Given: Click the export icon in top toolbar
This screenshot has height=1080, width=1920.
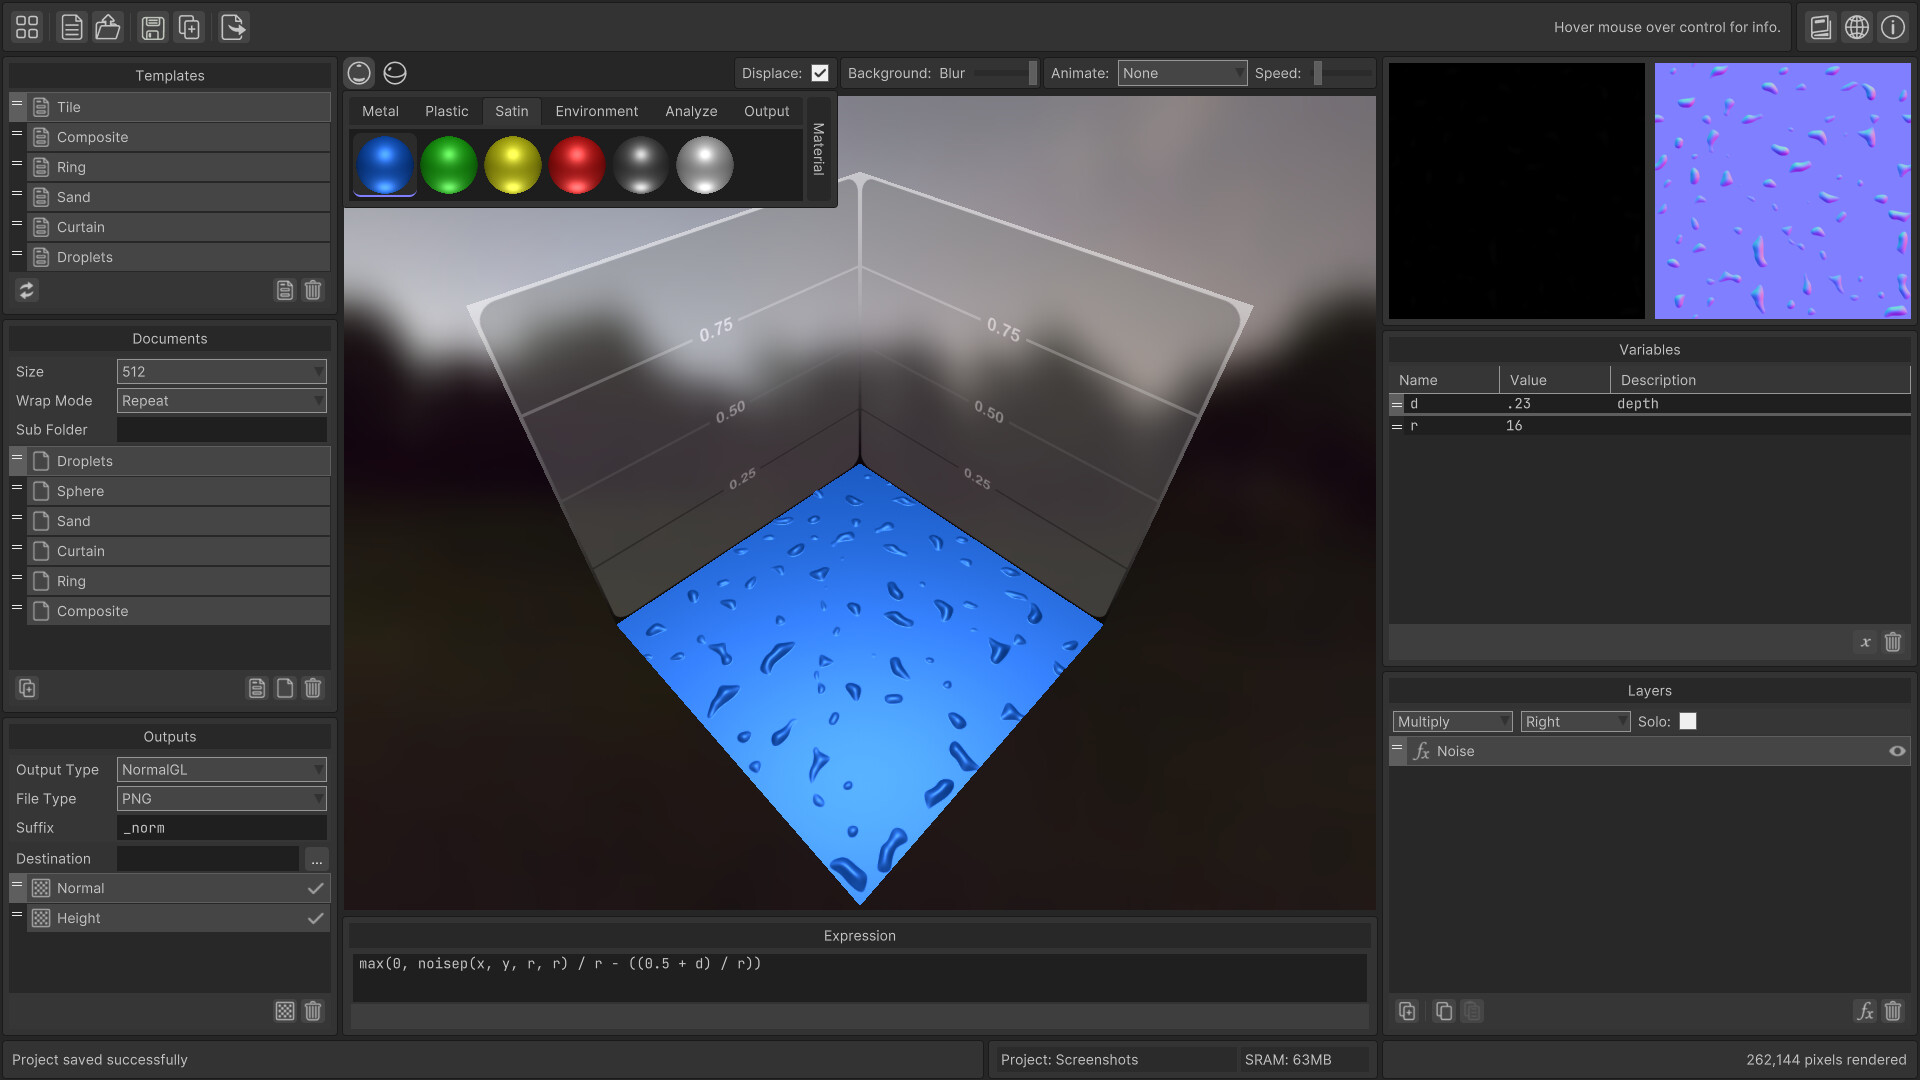Looking at the screenshot, I should [233, 27].
